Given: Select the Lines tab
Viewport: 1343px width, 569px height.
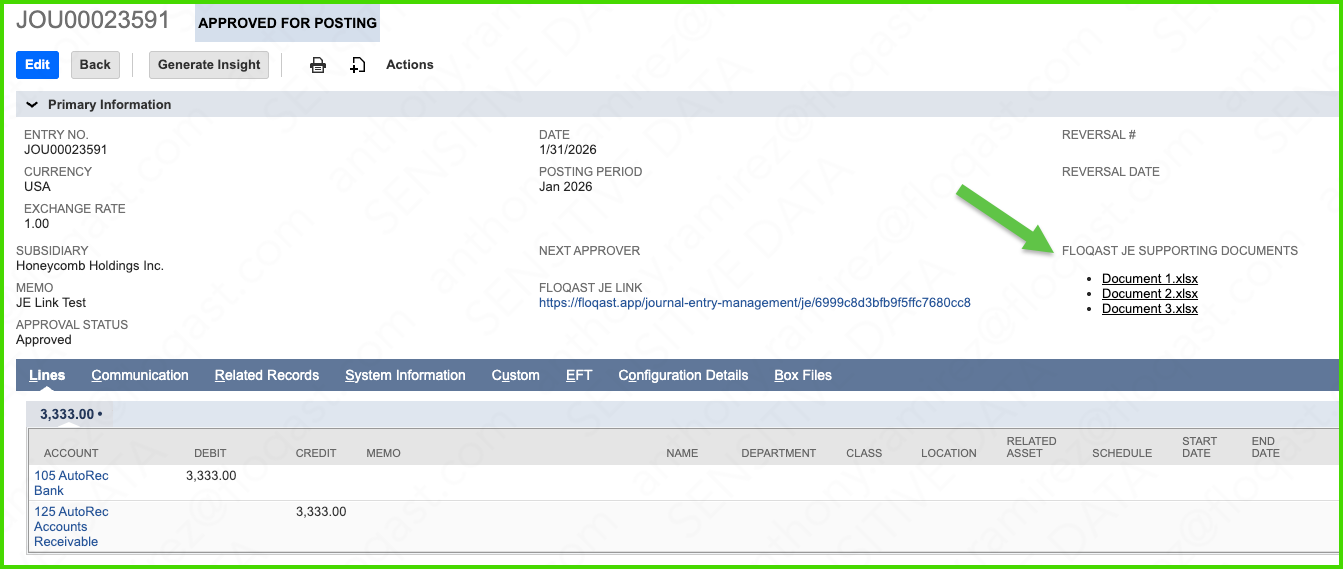Looking at the screenshot, I should click(x=47, y=376).
